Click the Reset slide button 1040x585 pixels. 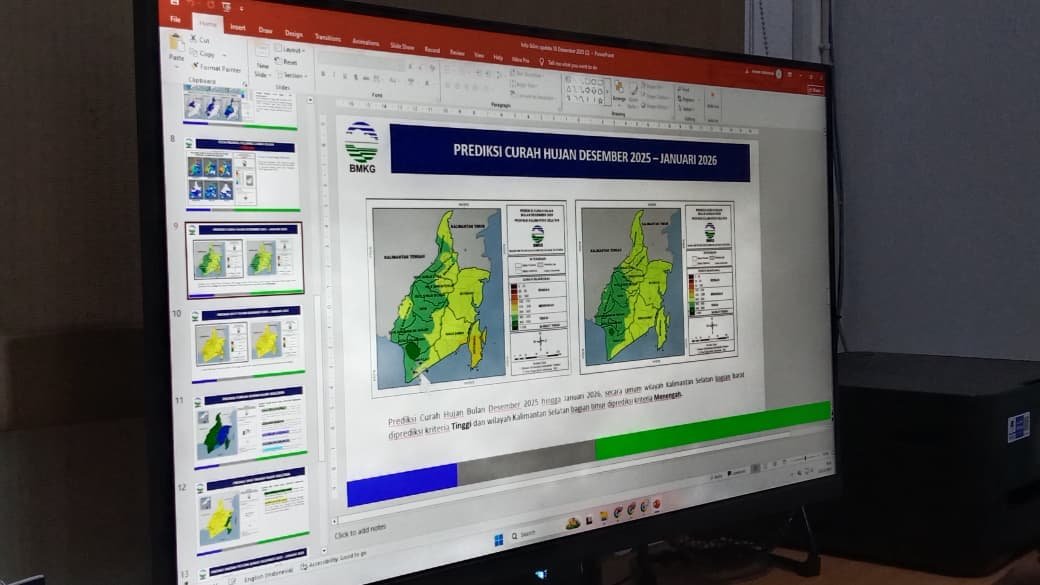(x=287, y=62)
